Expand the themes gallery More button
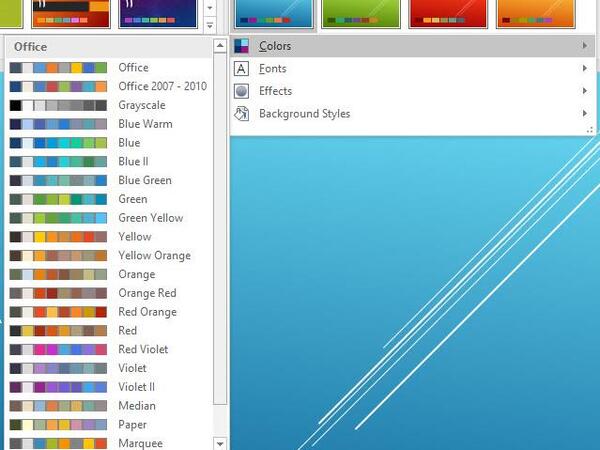Image resolution: width=600 pixels, height=450 pixels. click(210, 25)
